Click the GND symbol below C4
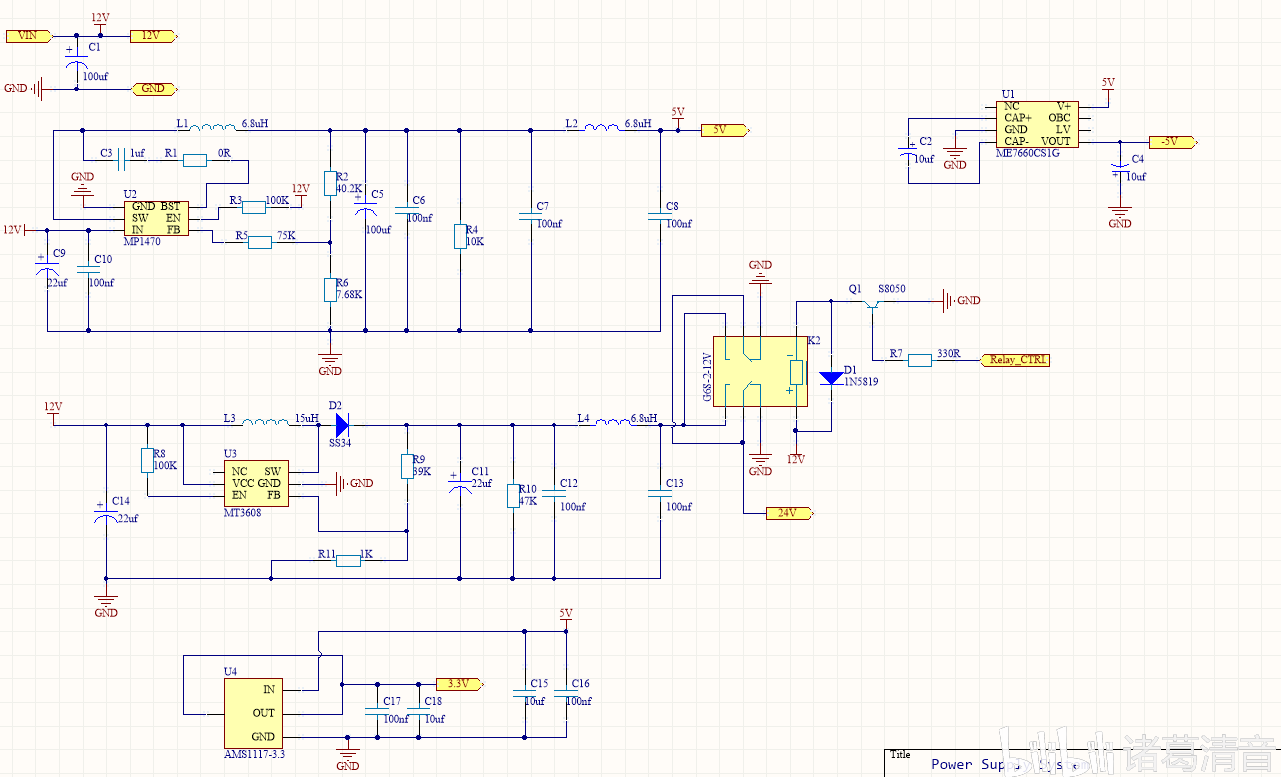1281x777 pixels. tap(1120, 215)
